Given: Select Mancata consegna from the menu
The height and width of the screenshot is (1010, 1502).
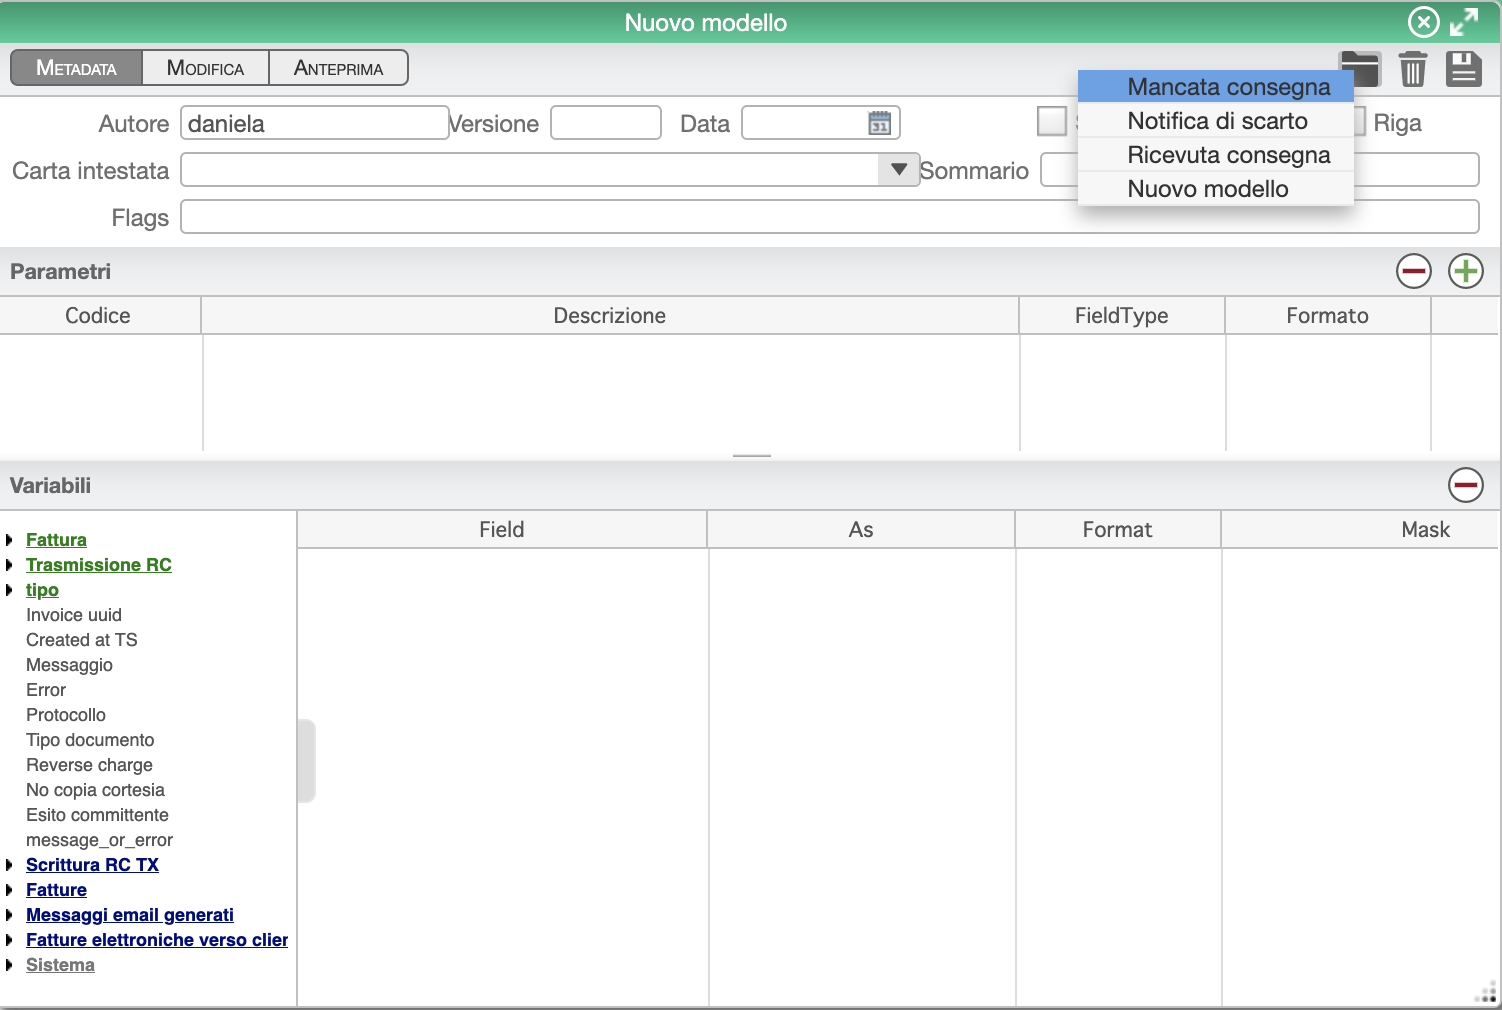Looking at the screenshot, I should click(1215, 87).
